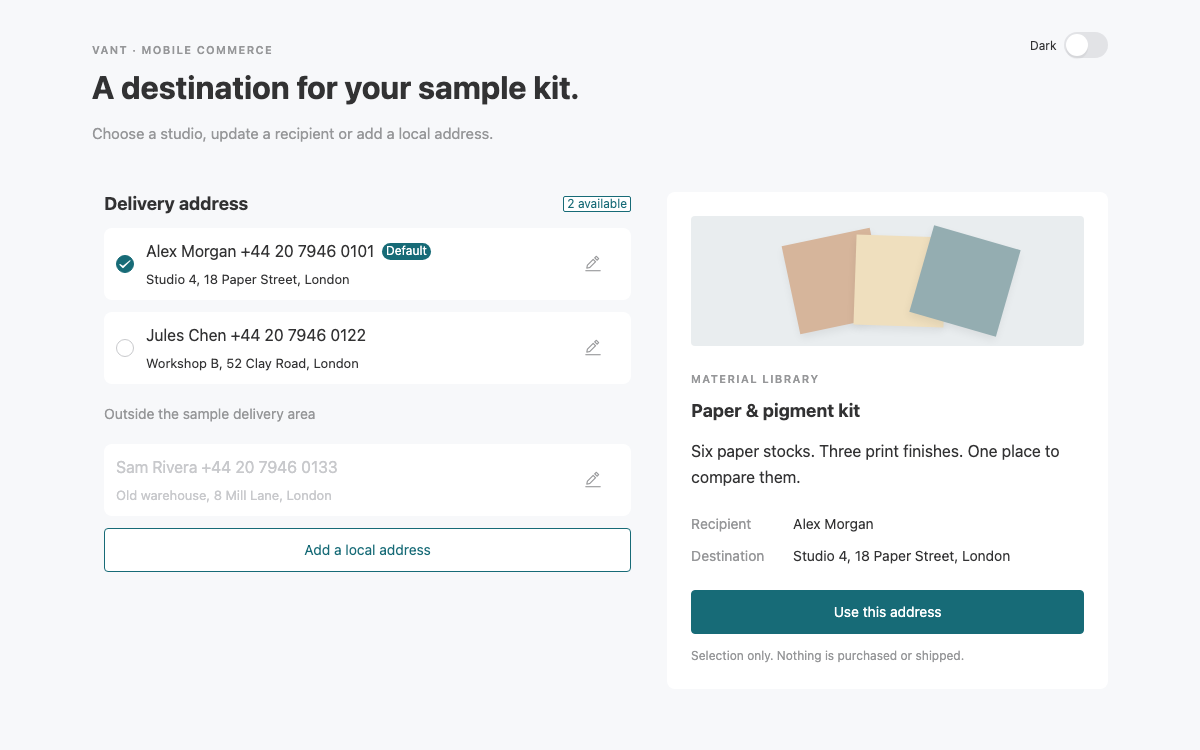Edit Alex Morgan's address with pencil icon
The height and width of the screenshot is (750, 1200).
click(593, 264)
